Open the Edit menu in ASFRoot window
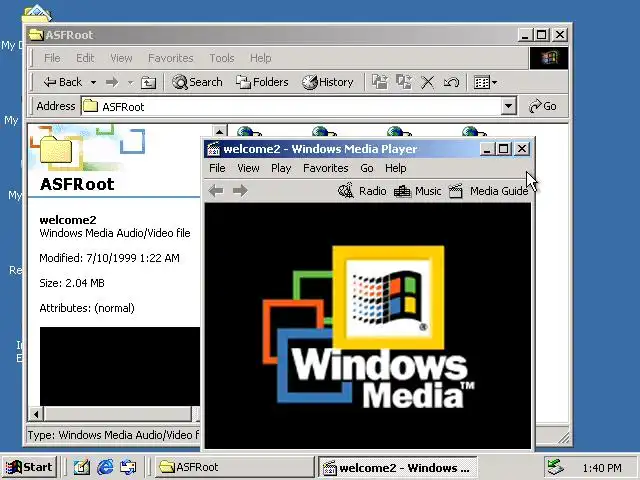Viewport: 640px width, 480px height. coord(85,58)
